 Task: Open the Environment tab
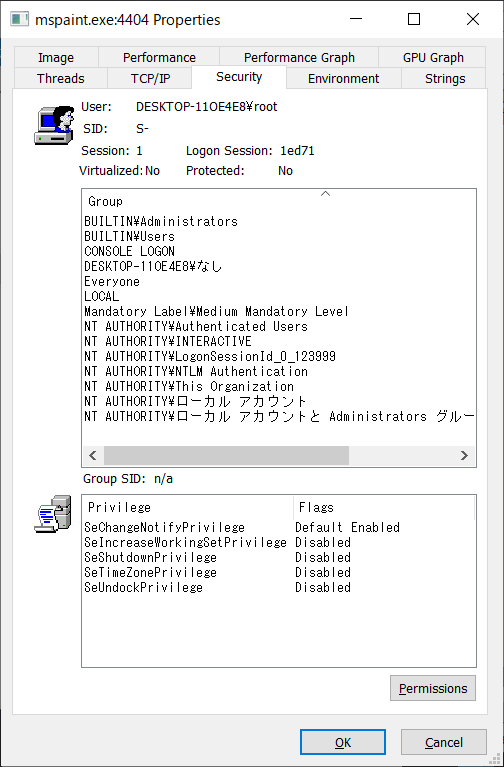344,78
